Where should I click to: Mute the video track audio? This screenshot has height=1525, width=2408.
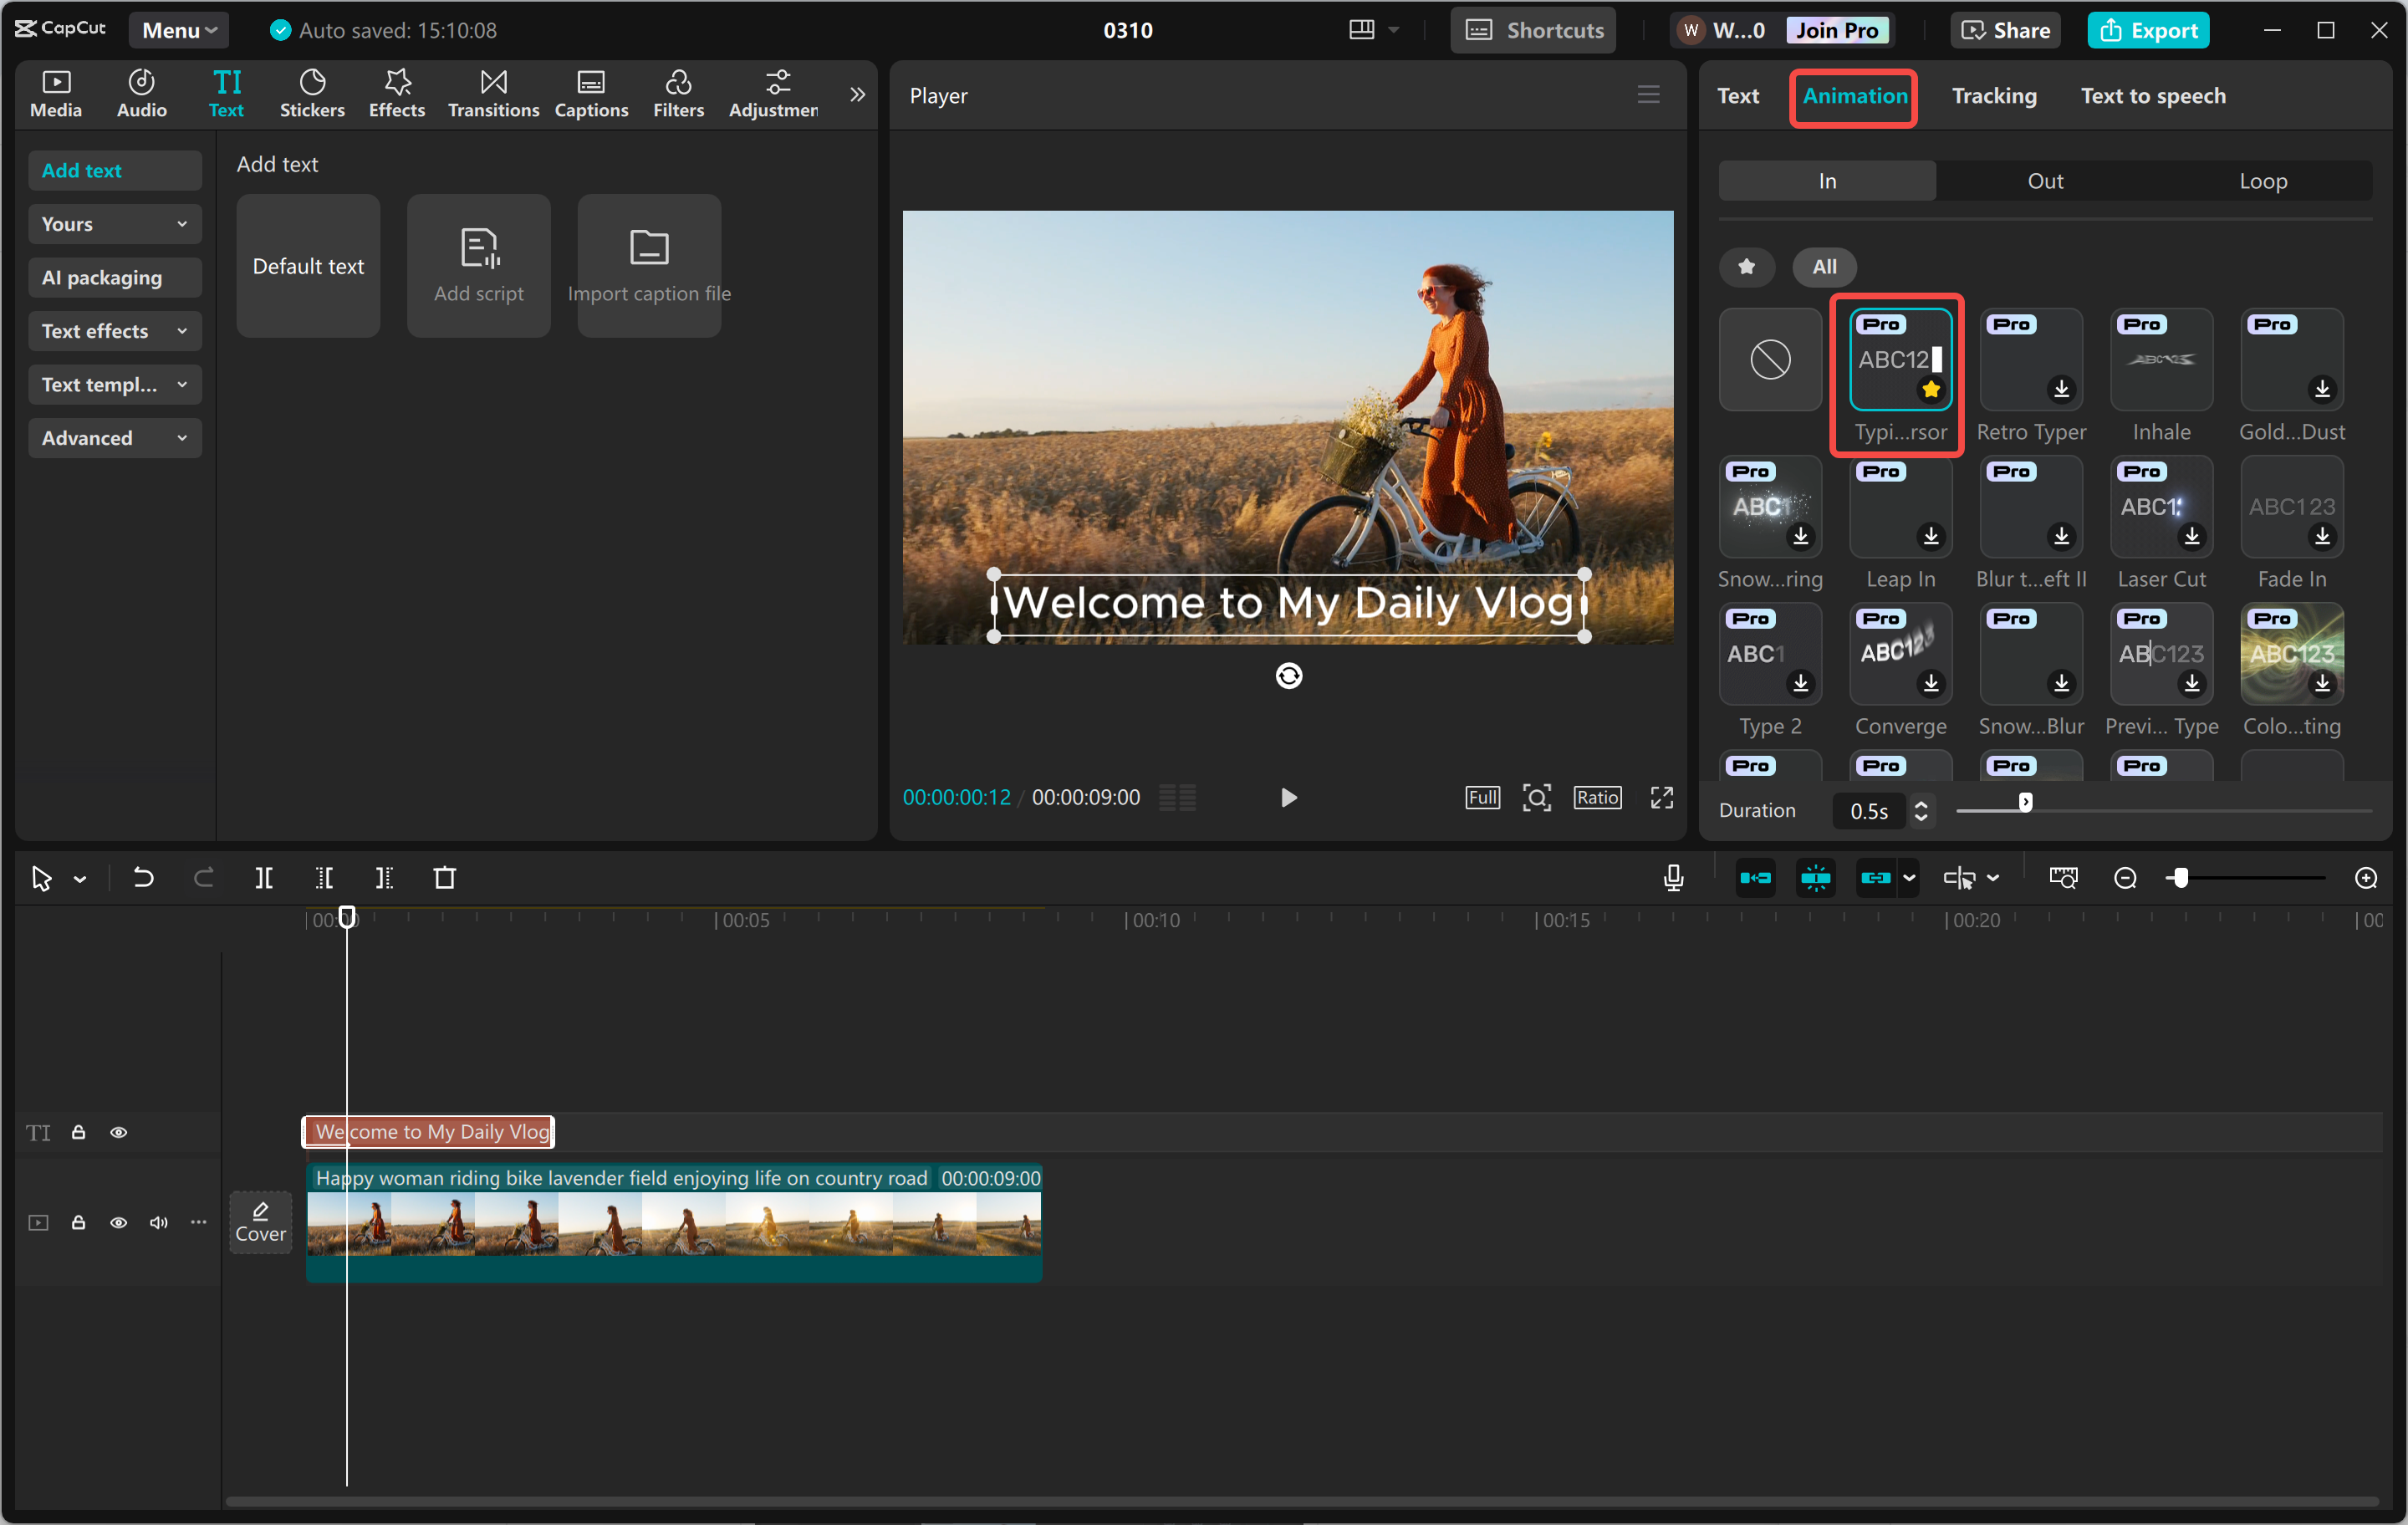158,1222
